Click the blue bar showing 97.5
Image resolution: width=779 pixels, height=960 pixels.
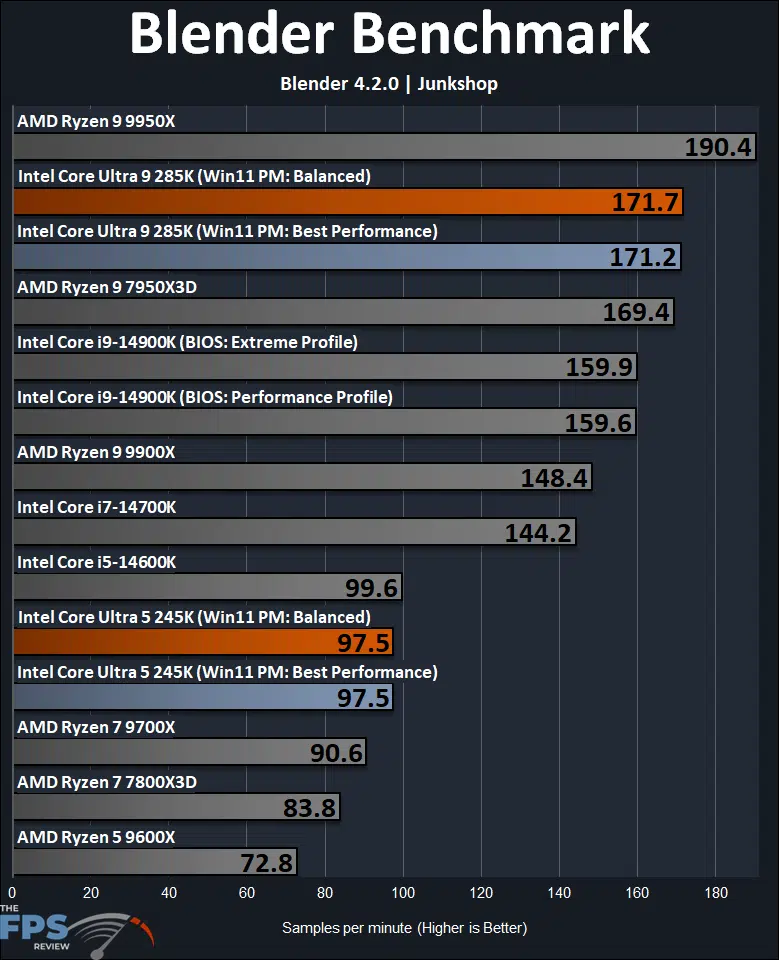[203, 698]
